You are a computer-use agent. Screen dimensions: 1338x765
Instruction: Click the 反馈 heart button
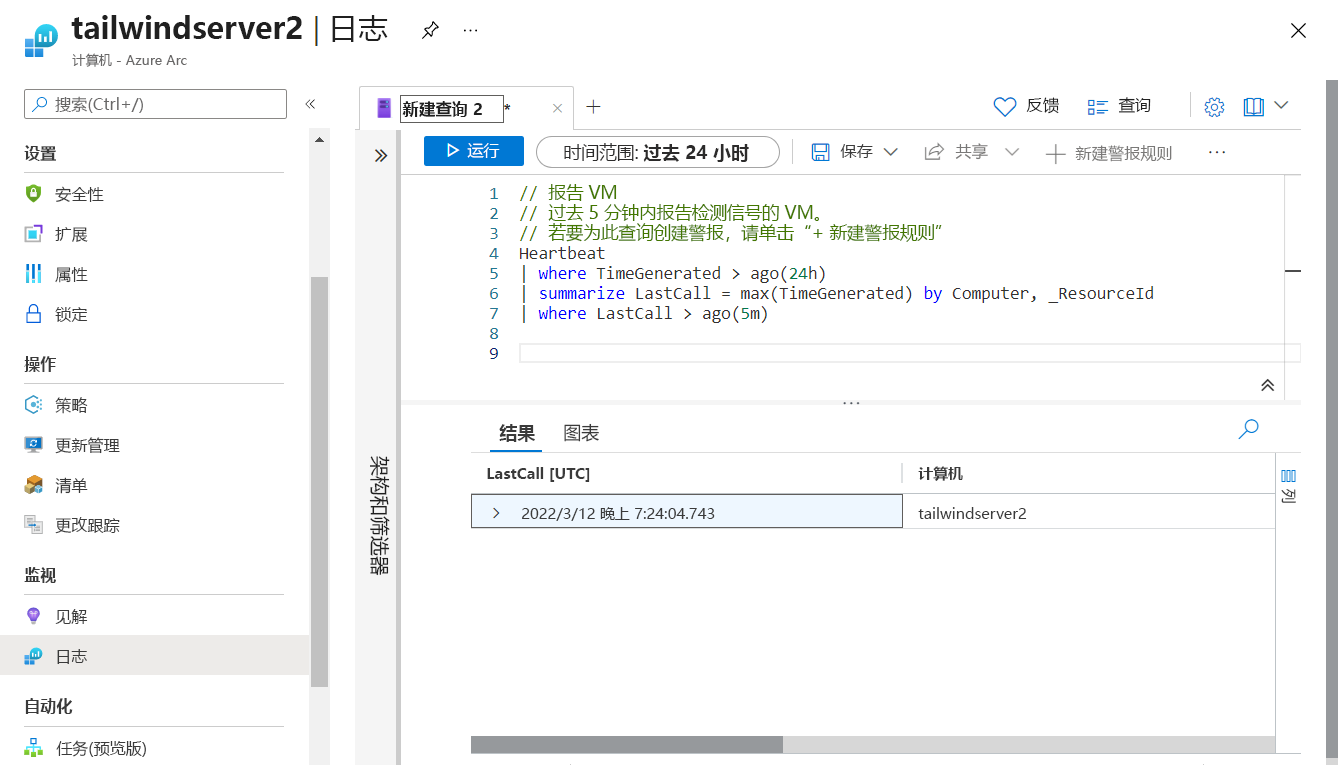[1026, 106]
